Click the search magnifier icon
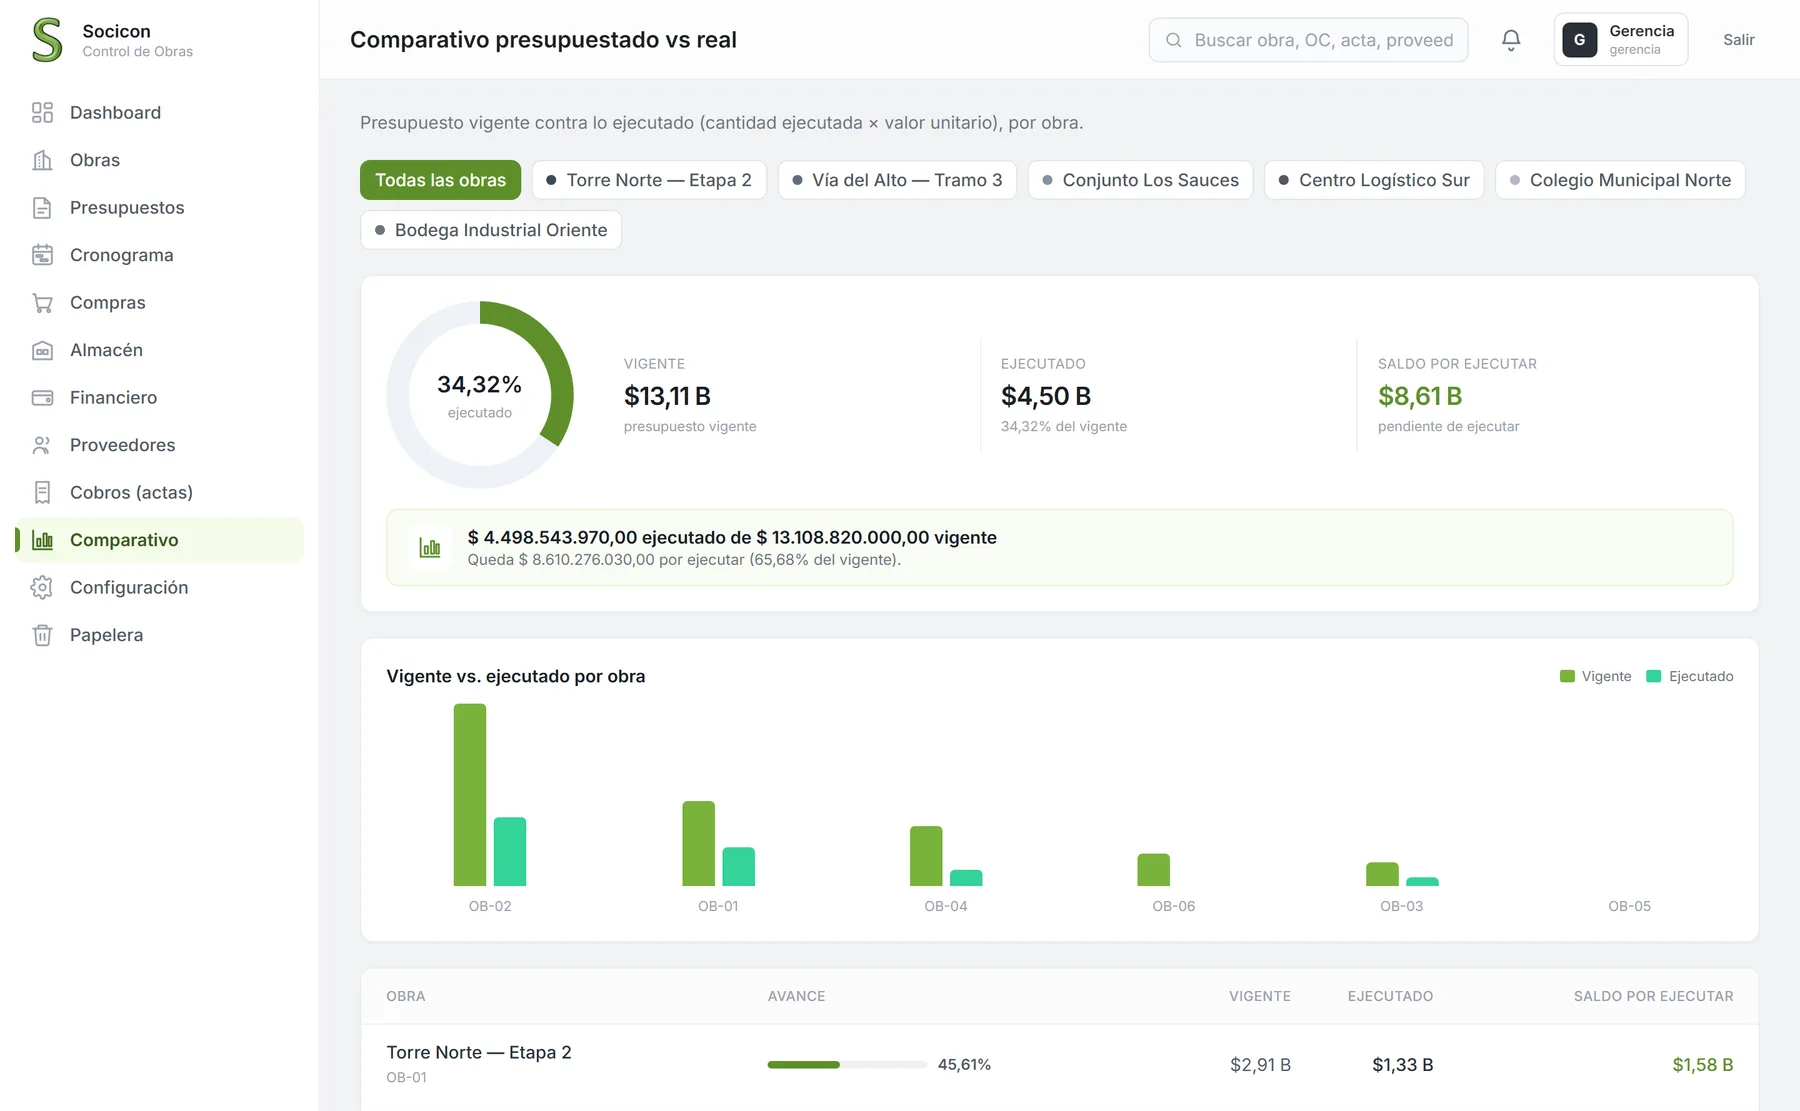 1174,40
